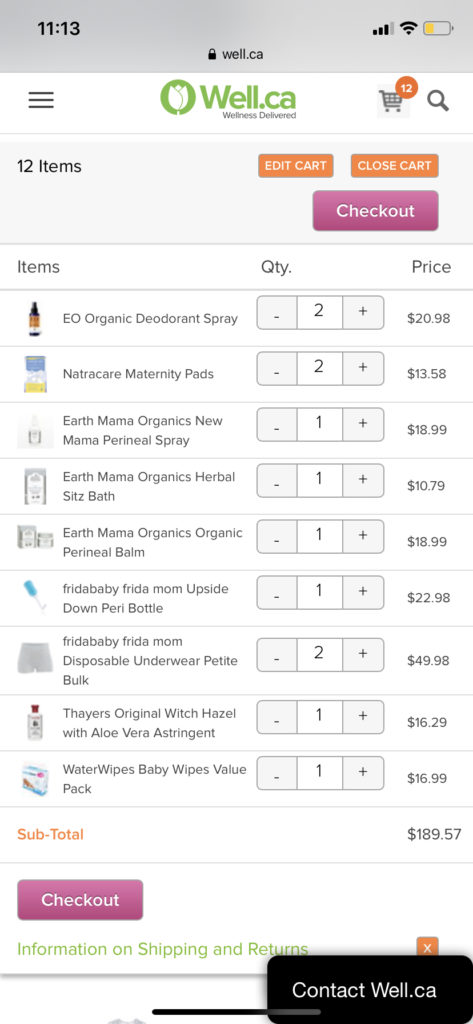Click the CLOSE CART button

(x=395, y=166)
